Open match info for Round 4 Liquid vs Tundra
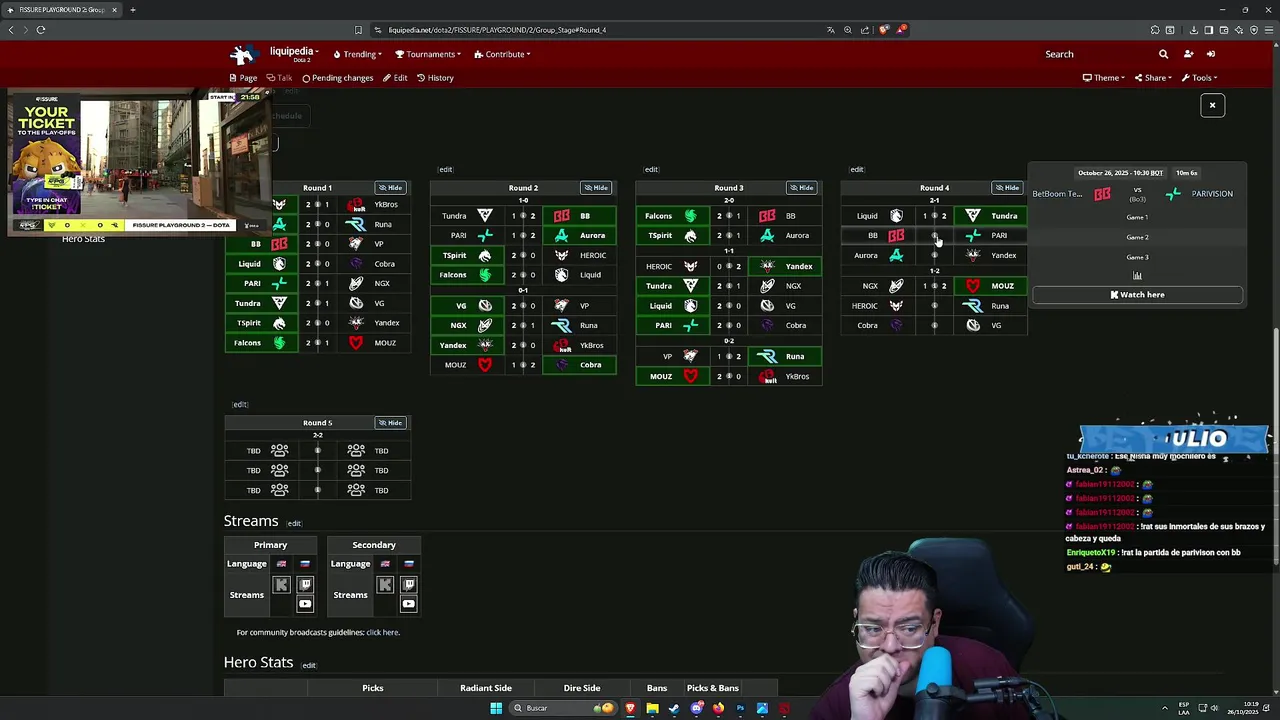The image size is (1280, 720). [x=934, y=216]
